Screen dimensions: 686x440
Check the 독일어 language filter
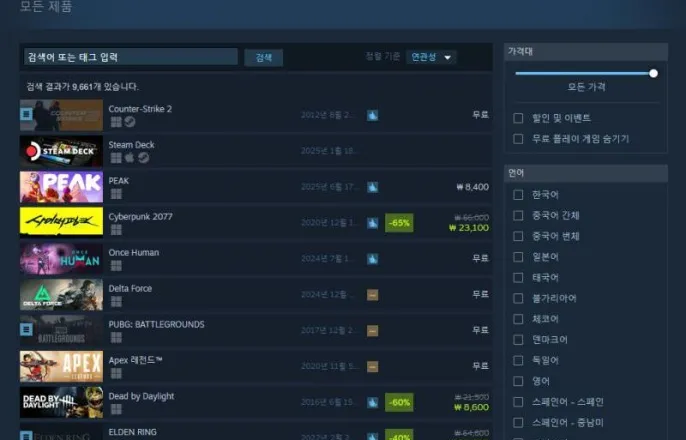[x=518, y=360]
